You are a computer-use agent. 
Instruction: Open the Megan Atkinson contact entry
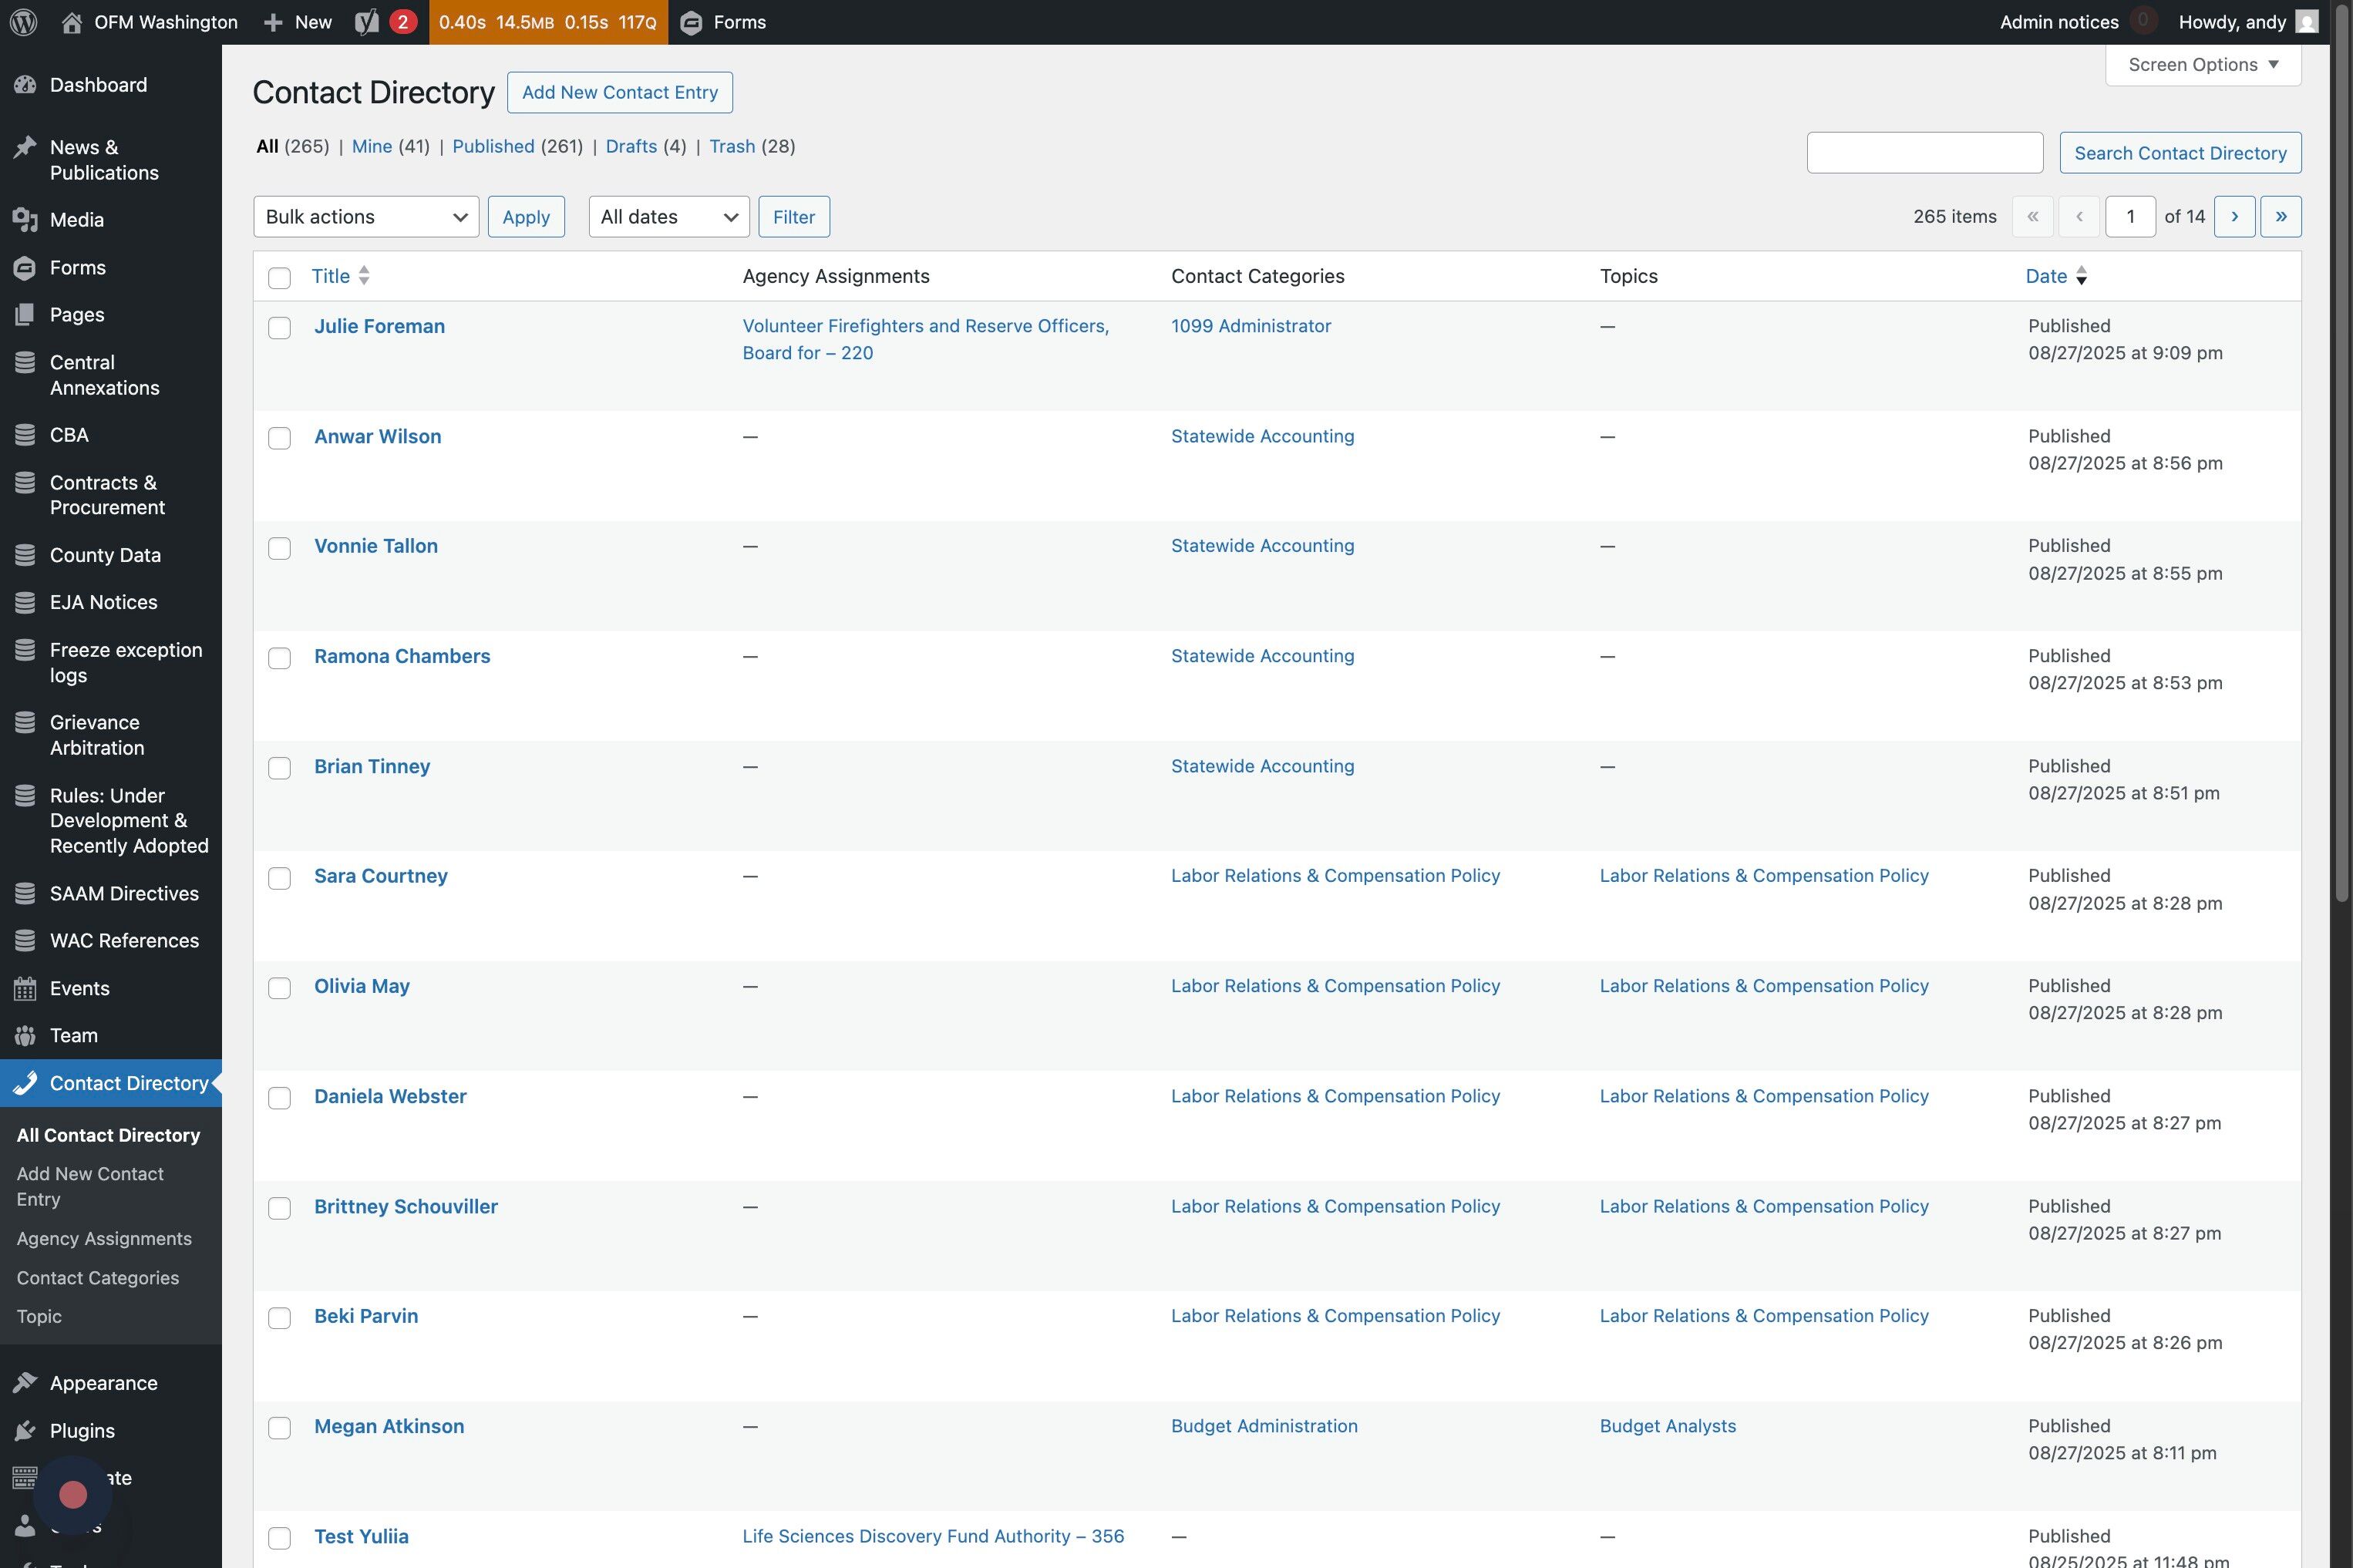pyautogui.click(x=389, y=1426)
